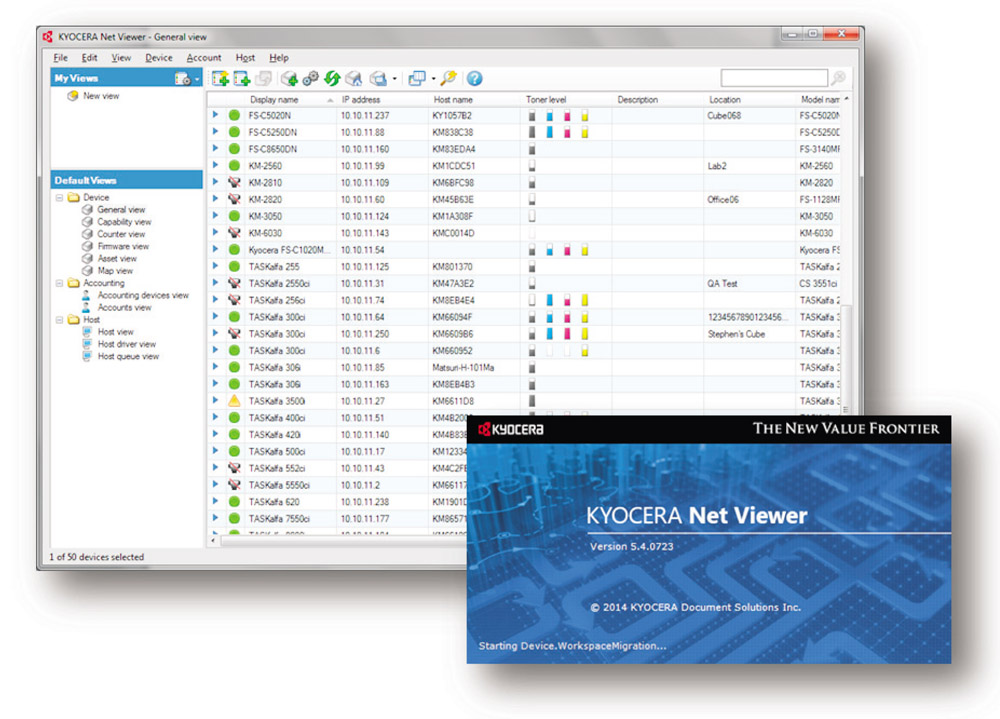Open communication settings gears icon in toolbar
This screenshot has height=719, width=1000.
[x=311, y=78]
